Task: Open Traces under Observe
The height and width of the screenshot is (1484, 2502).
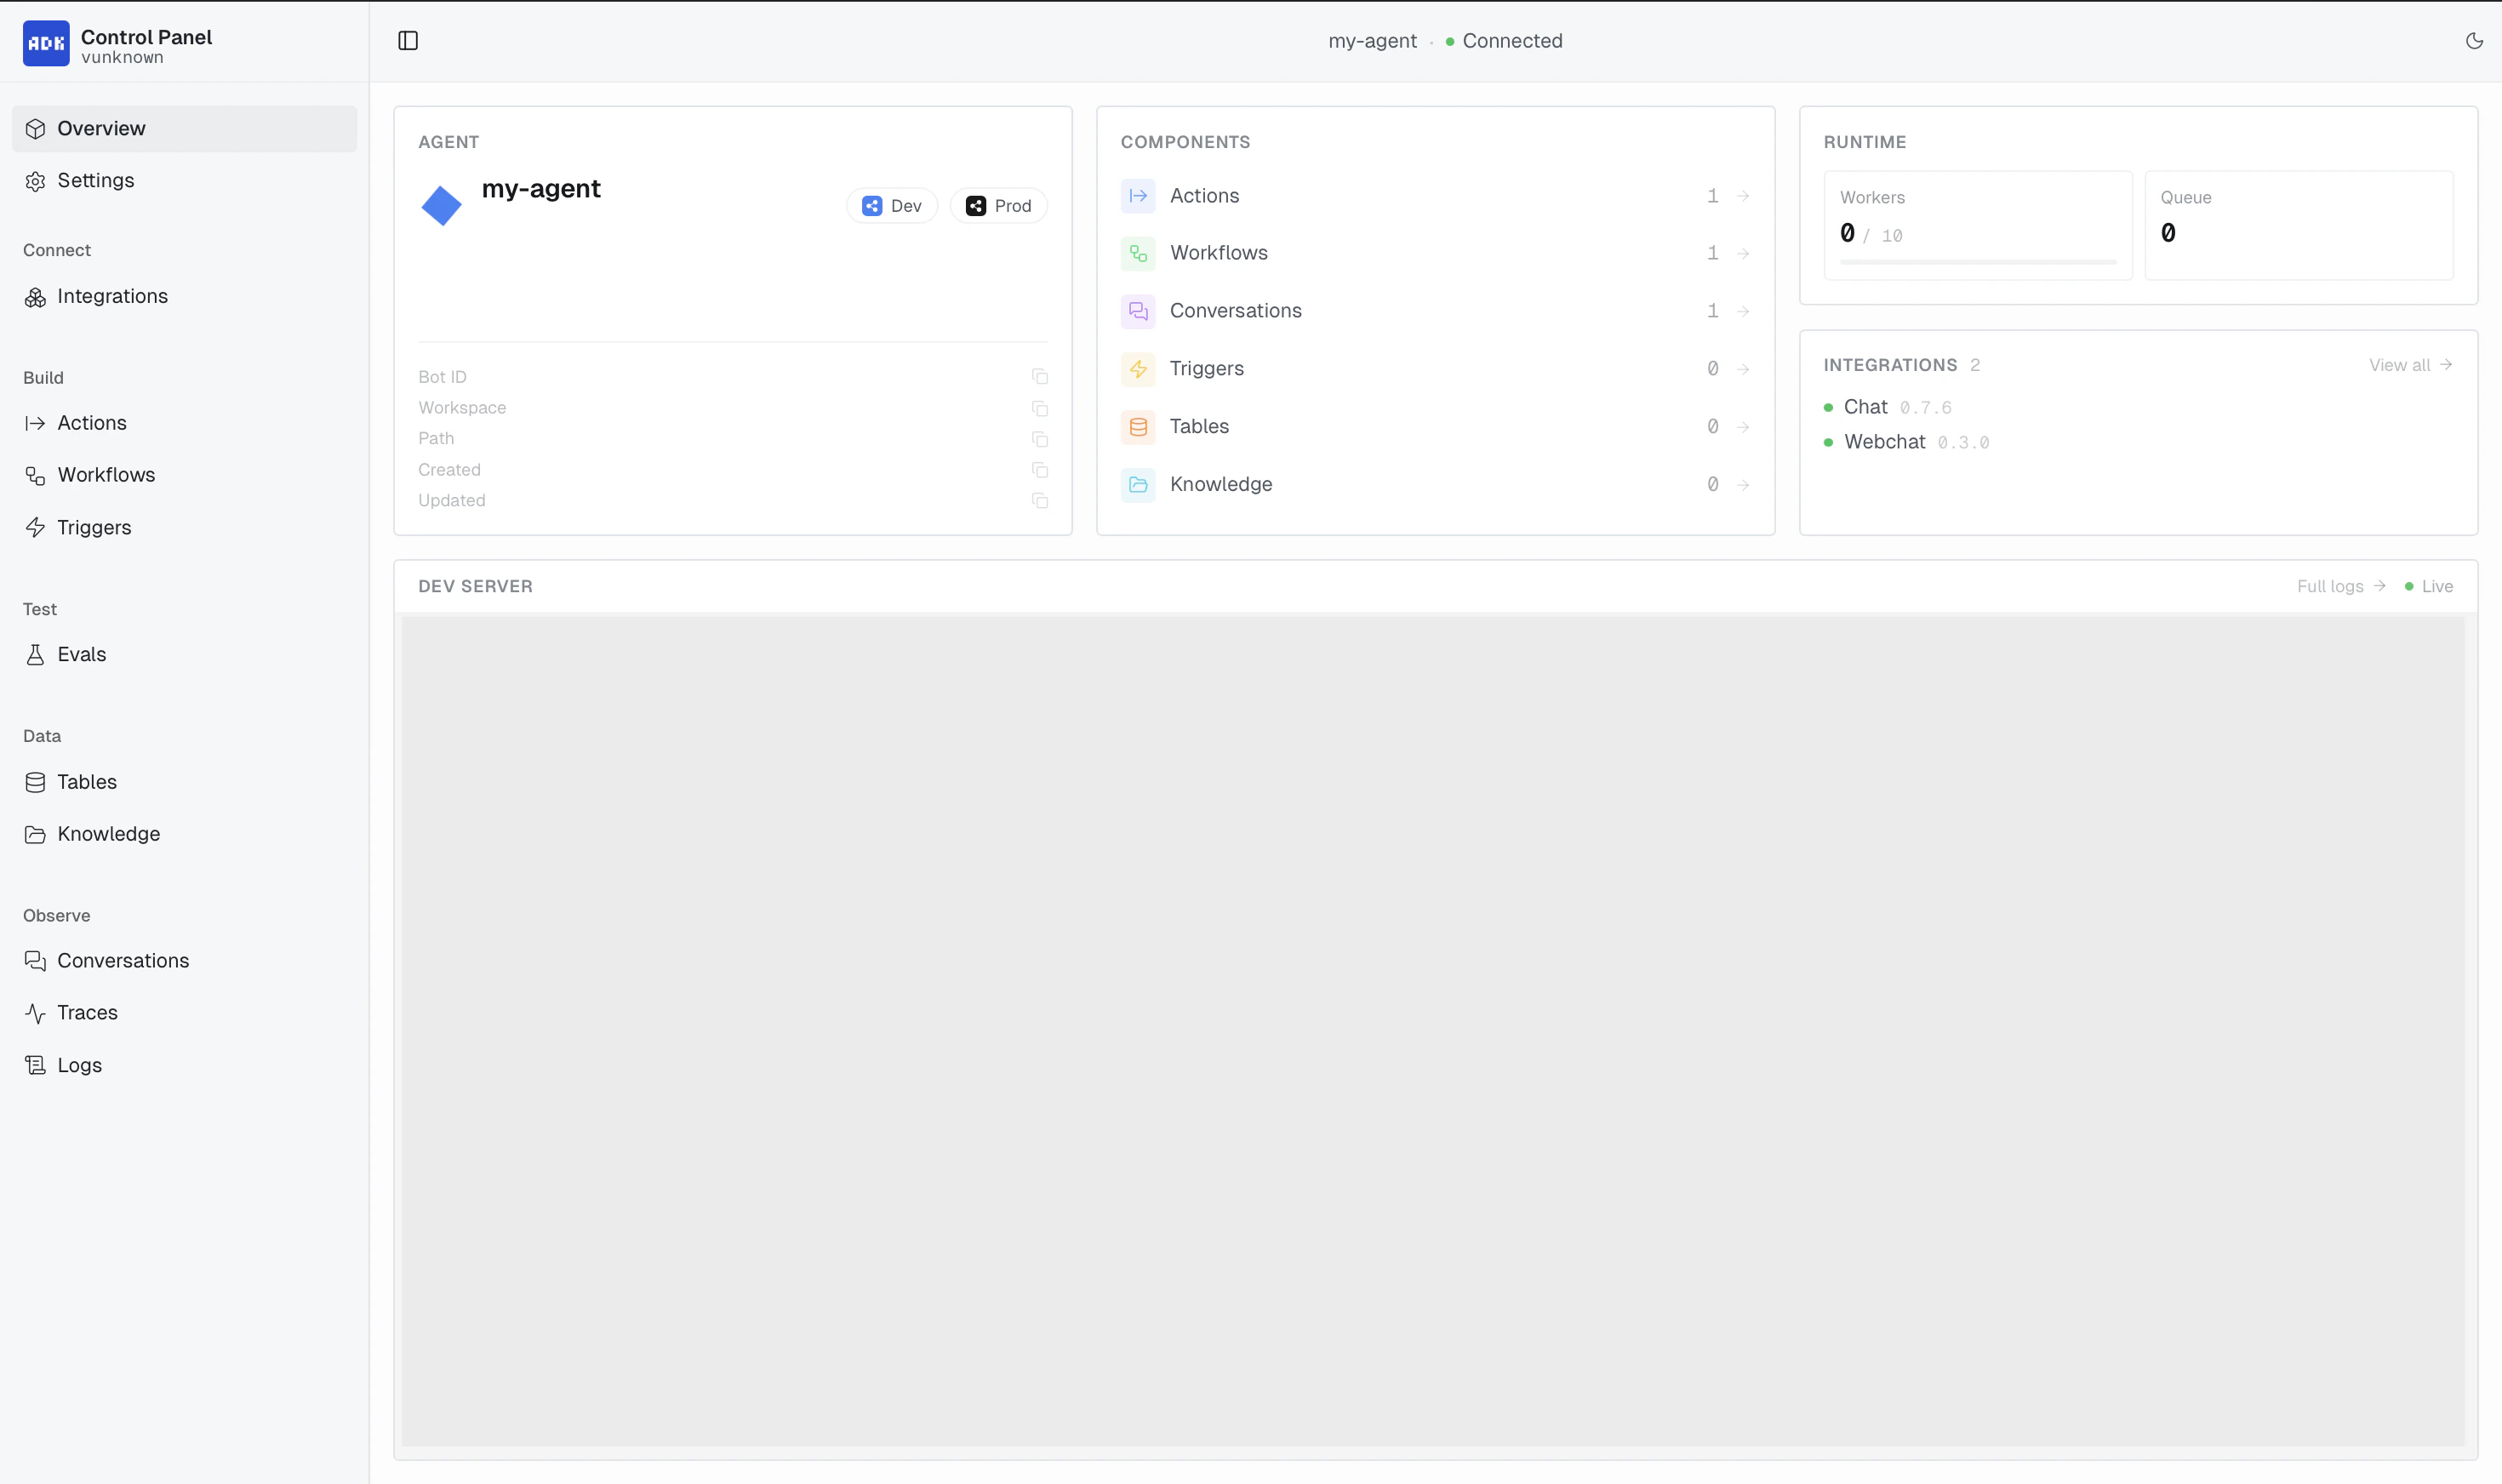Action: click(87, 1012)
